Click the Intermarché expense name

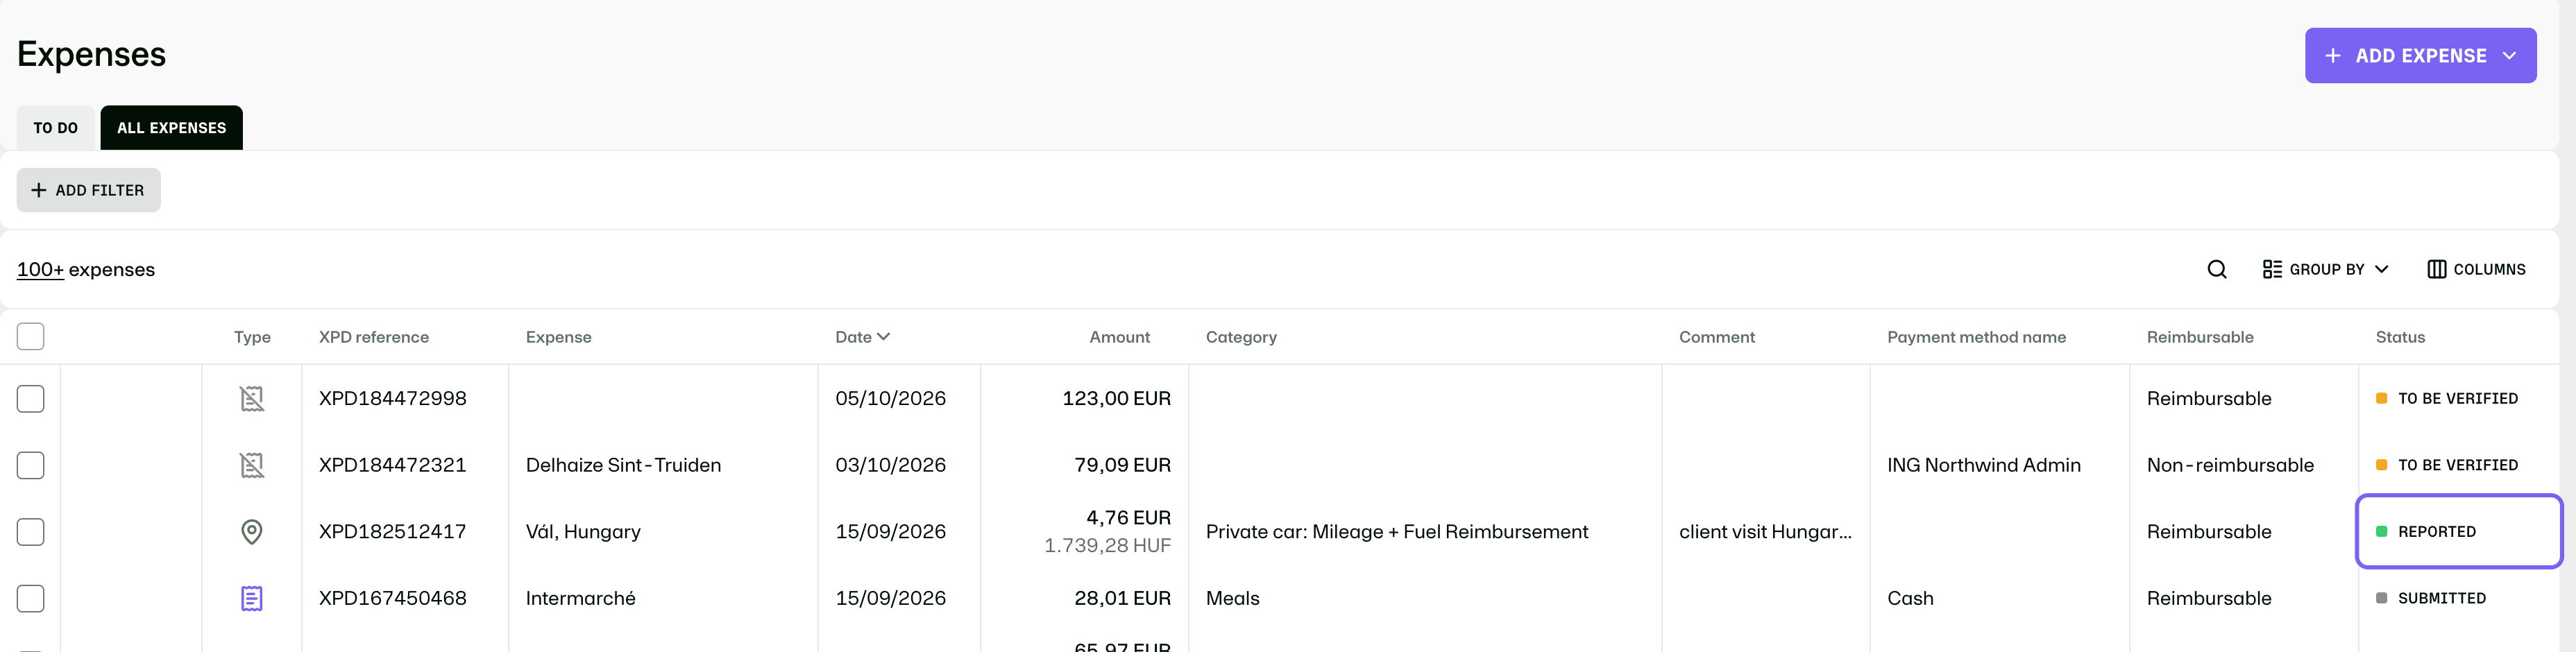(x=581, y=598)
